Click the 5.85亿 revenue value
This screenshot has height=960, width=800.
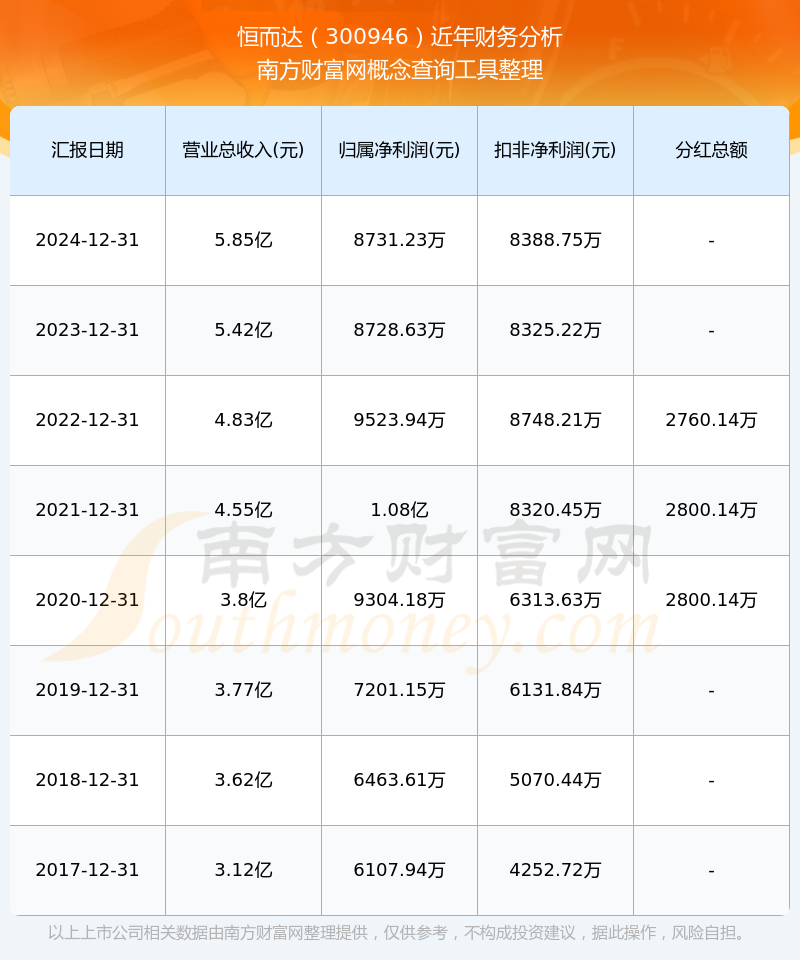tap(243, 240)
